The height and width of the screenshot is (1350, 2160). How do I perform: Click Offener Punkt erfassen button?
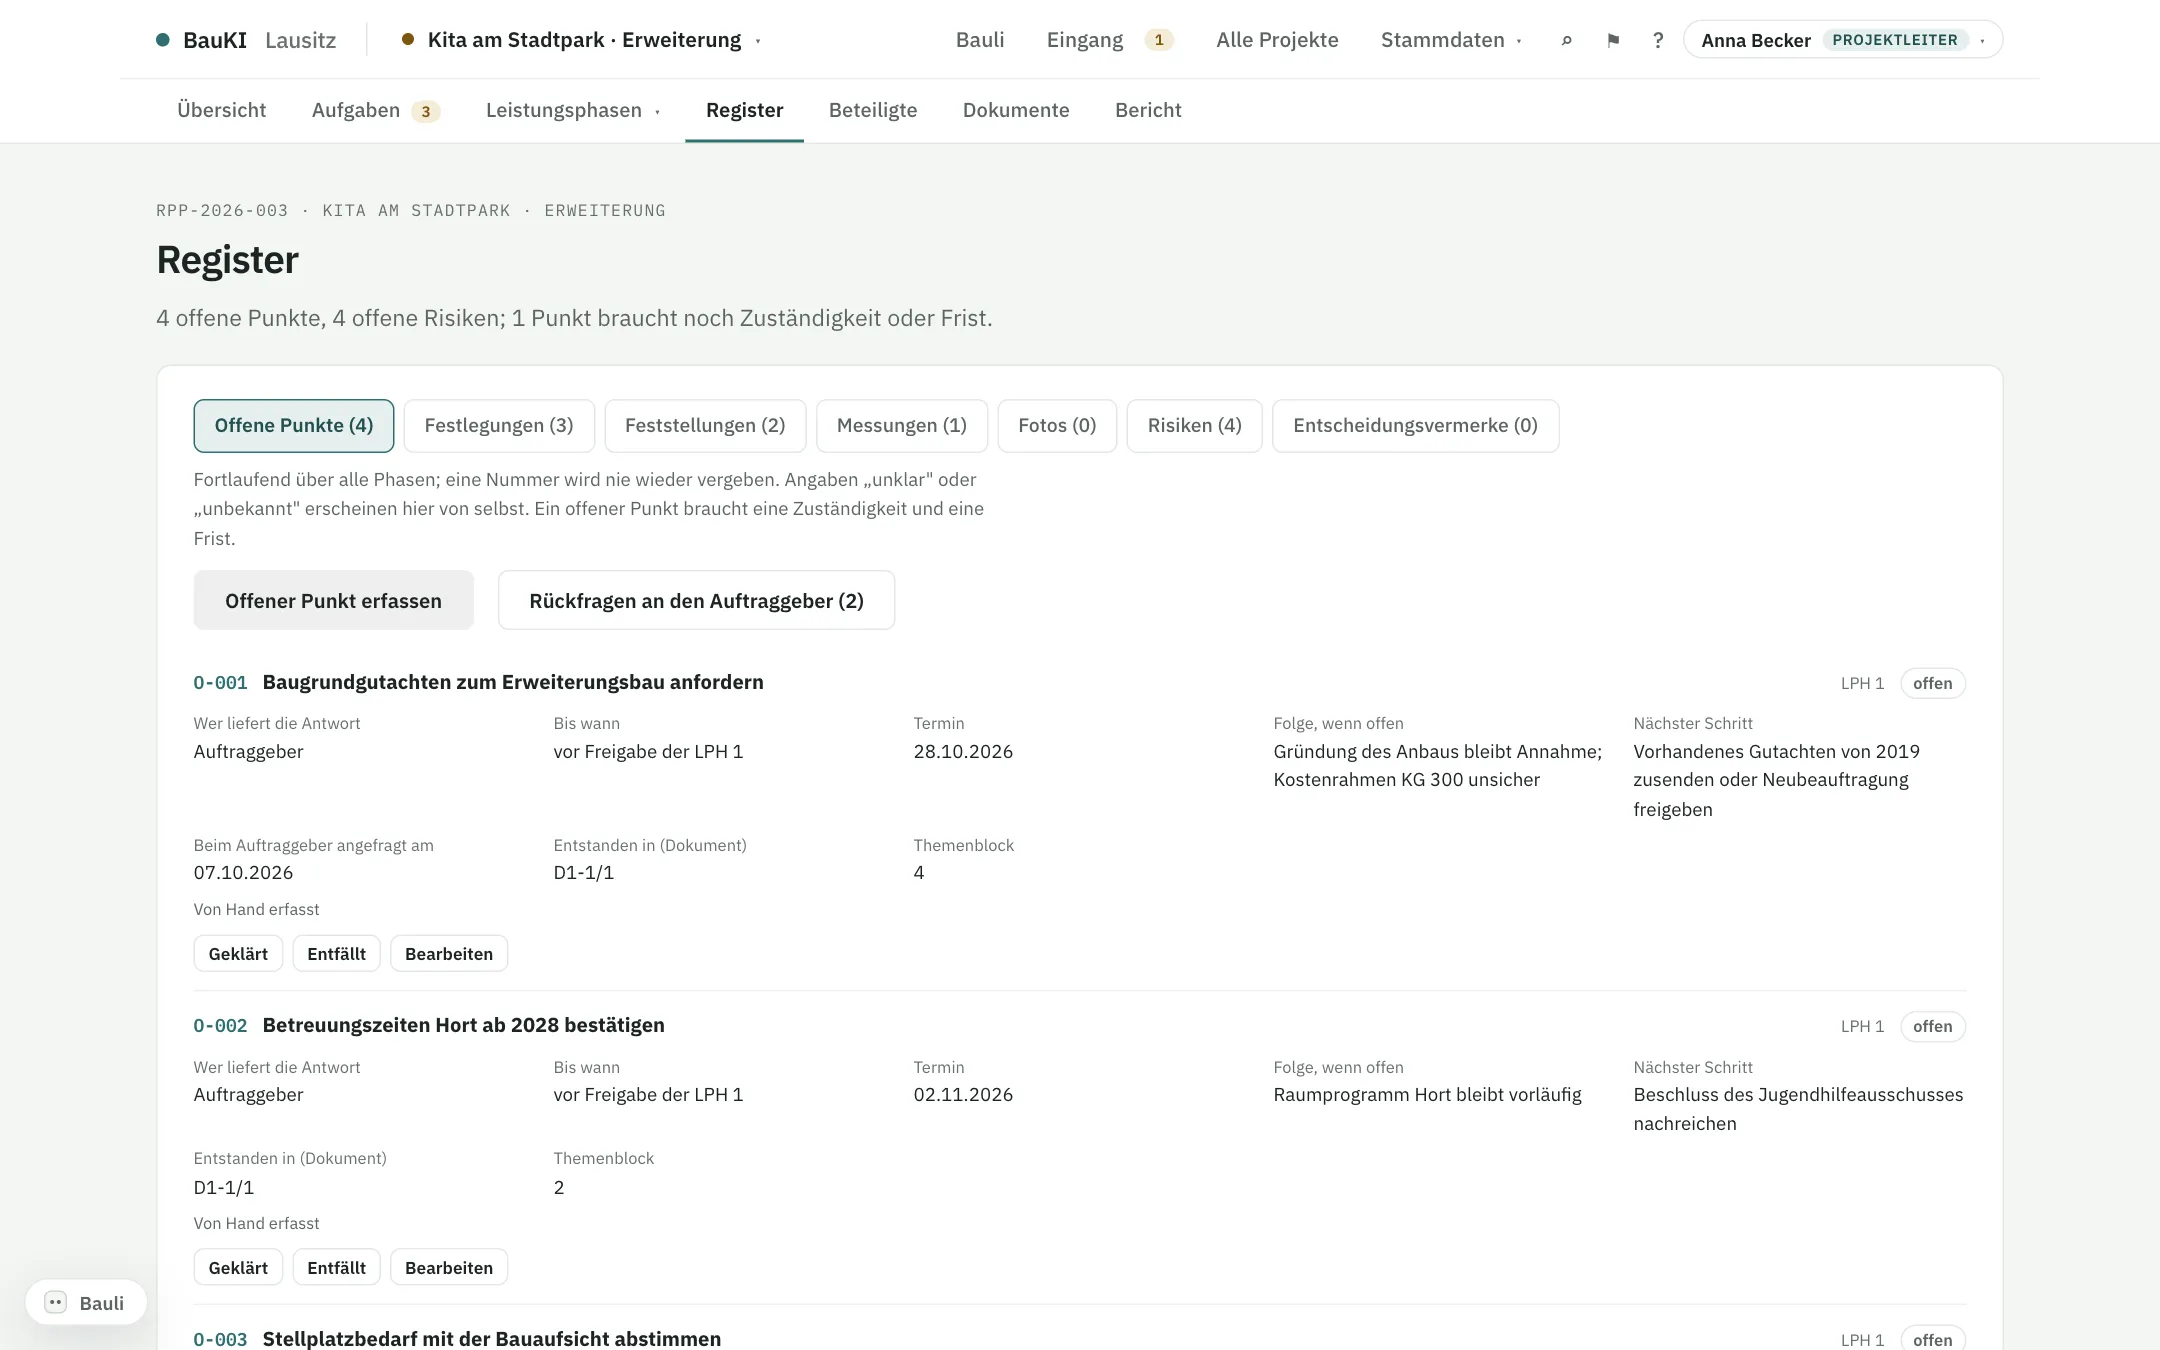[333, 601]
